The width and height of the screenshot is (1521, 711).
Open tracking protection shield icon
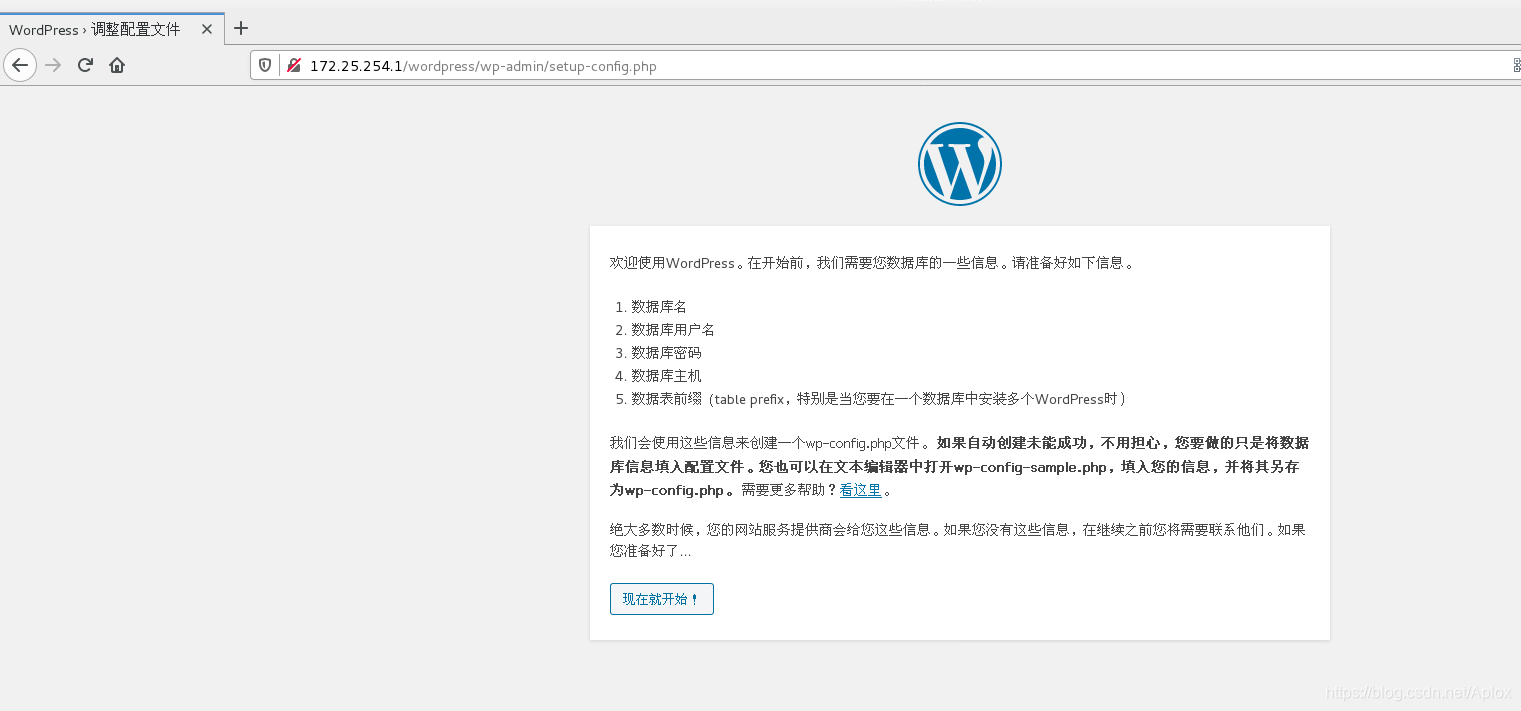coord(265,65)
